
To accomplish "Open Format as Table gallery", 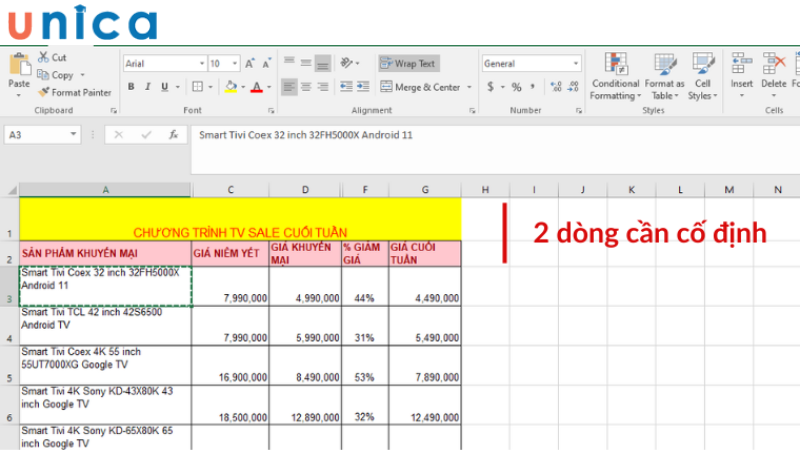I will (x=664, y=76).
